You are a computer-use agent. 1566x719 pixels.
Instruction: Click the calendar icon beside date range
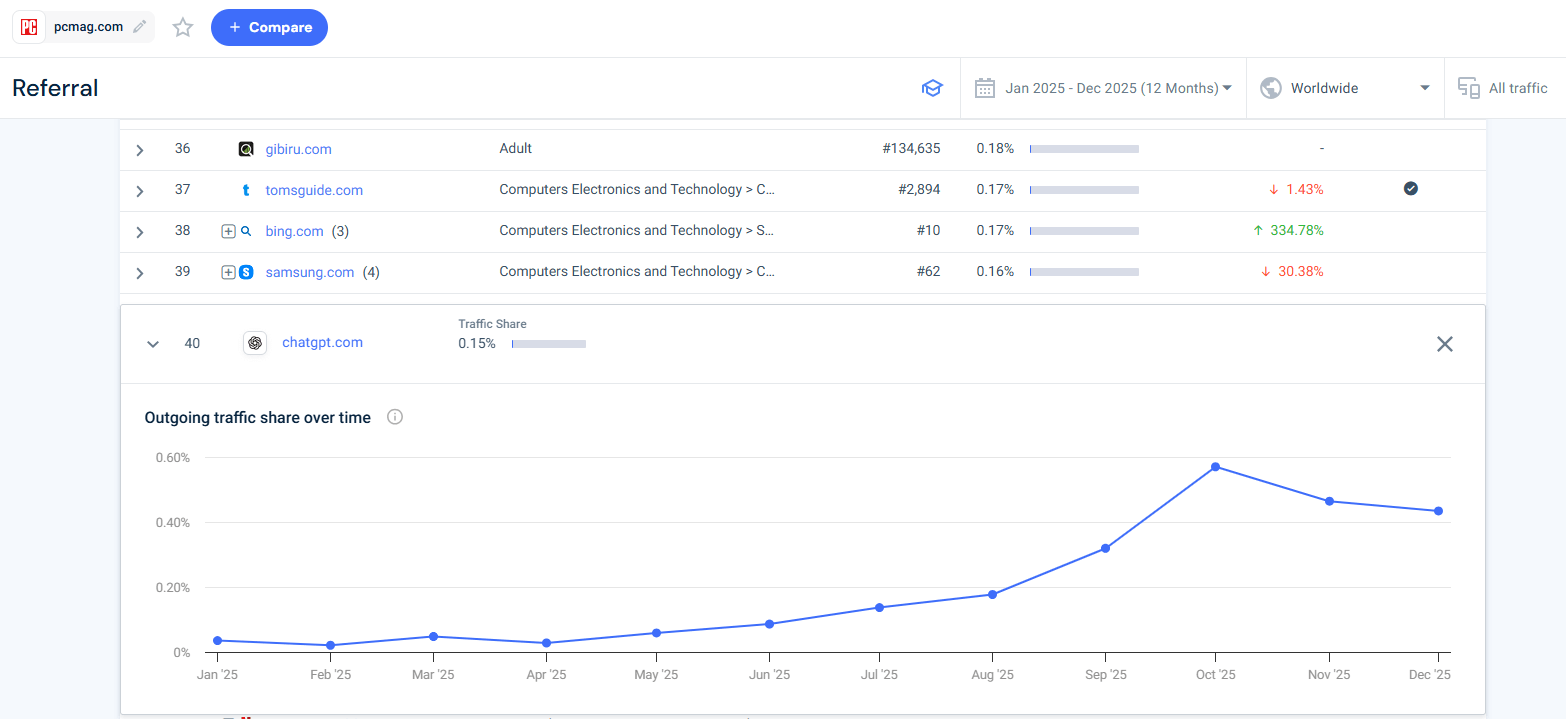pos(984,88)
